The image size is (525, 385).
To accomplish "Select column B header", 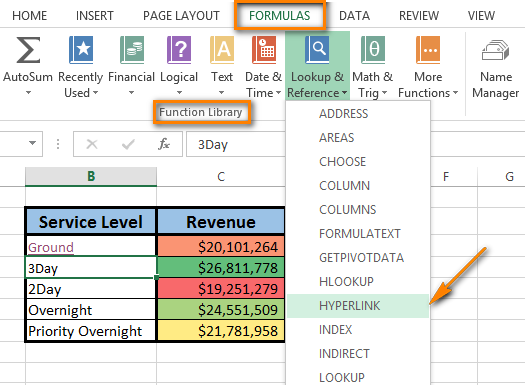I will (91, 176).
